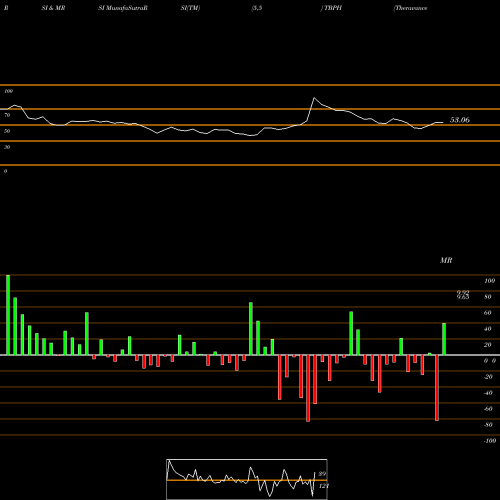The image size is (500, 500).
Task: Select the 'SI & MR' header text
Action: tap(53, 8)
